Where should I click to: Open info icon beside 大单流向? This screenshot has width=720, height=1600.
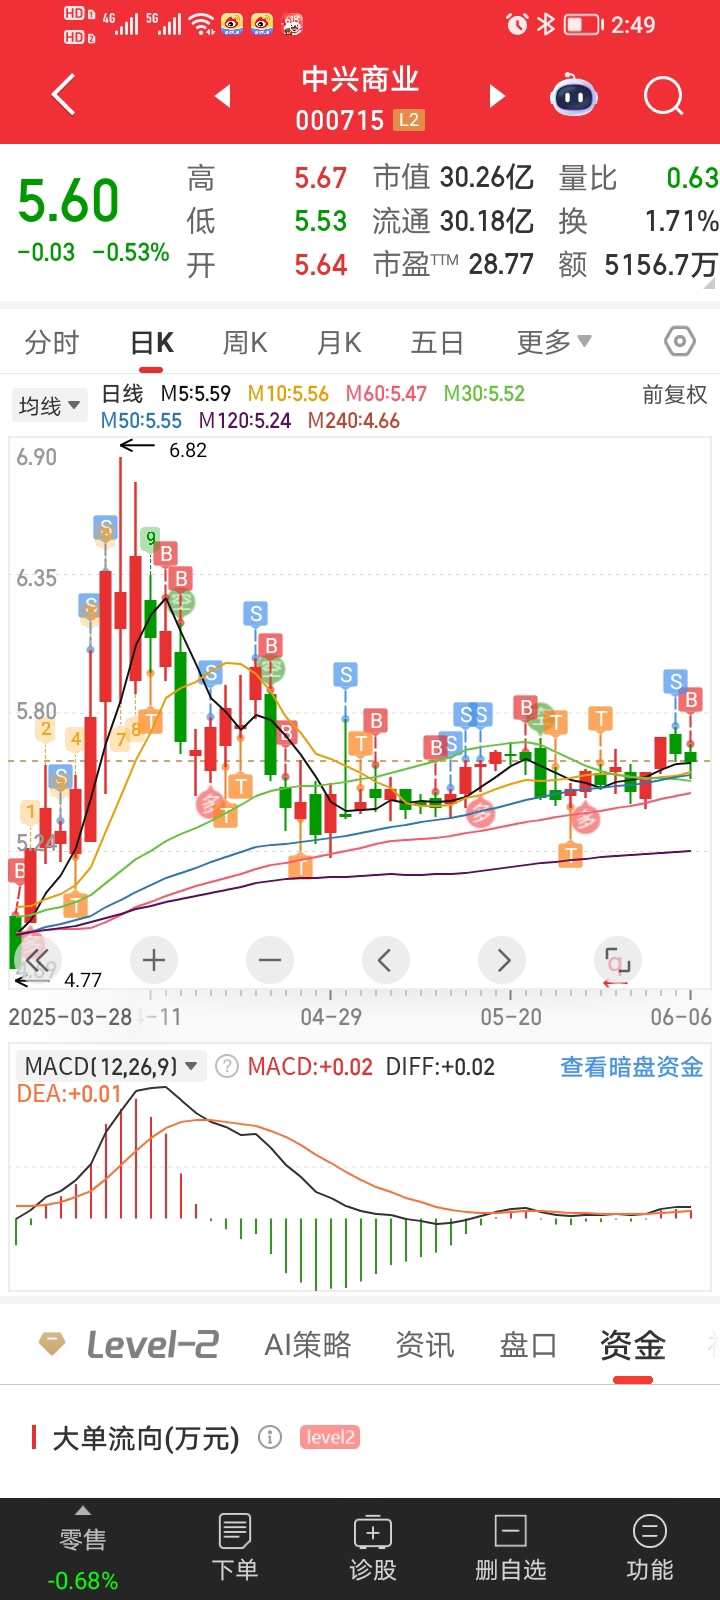270,1438
